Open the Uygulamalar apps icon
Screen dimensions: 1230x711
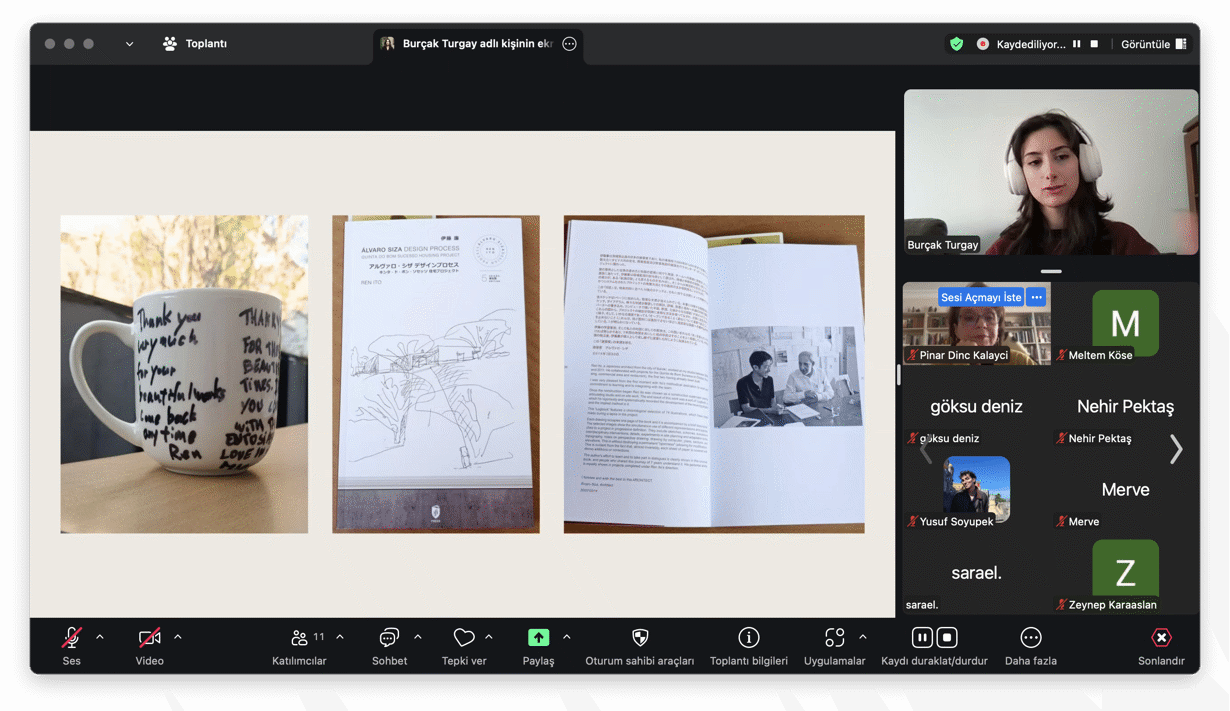[x=834, y=638]
